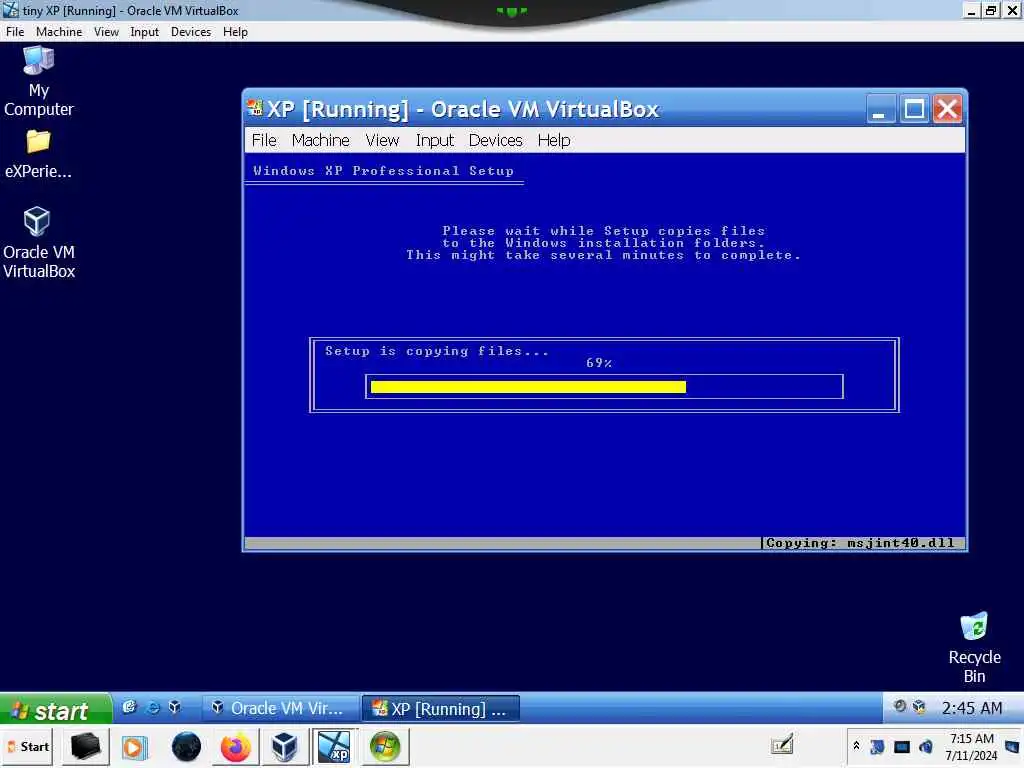Image resolution: width=1024 pixels, height=768 pixels.
Task: Switch to XP [Running] taskbar button
Action: point(441,709)
